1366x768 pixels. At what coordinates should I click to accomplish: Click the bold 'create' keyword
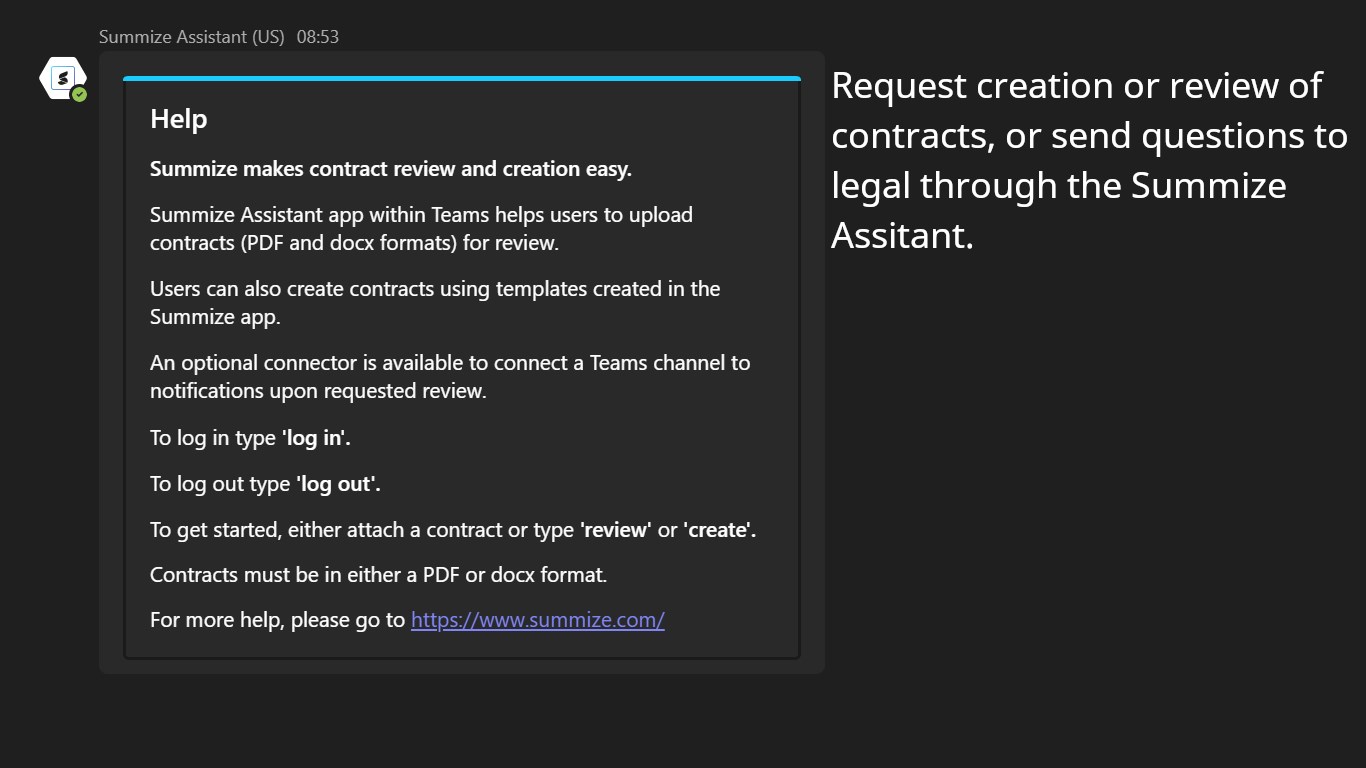coord(719,530)
